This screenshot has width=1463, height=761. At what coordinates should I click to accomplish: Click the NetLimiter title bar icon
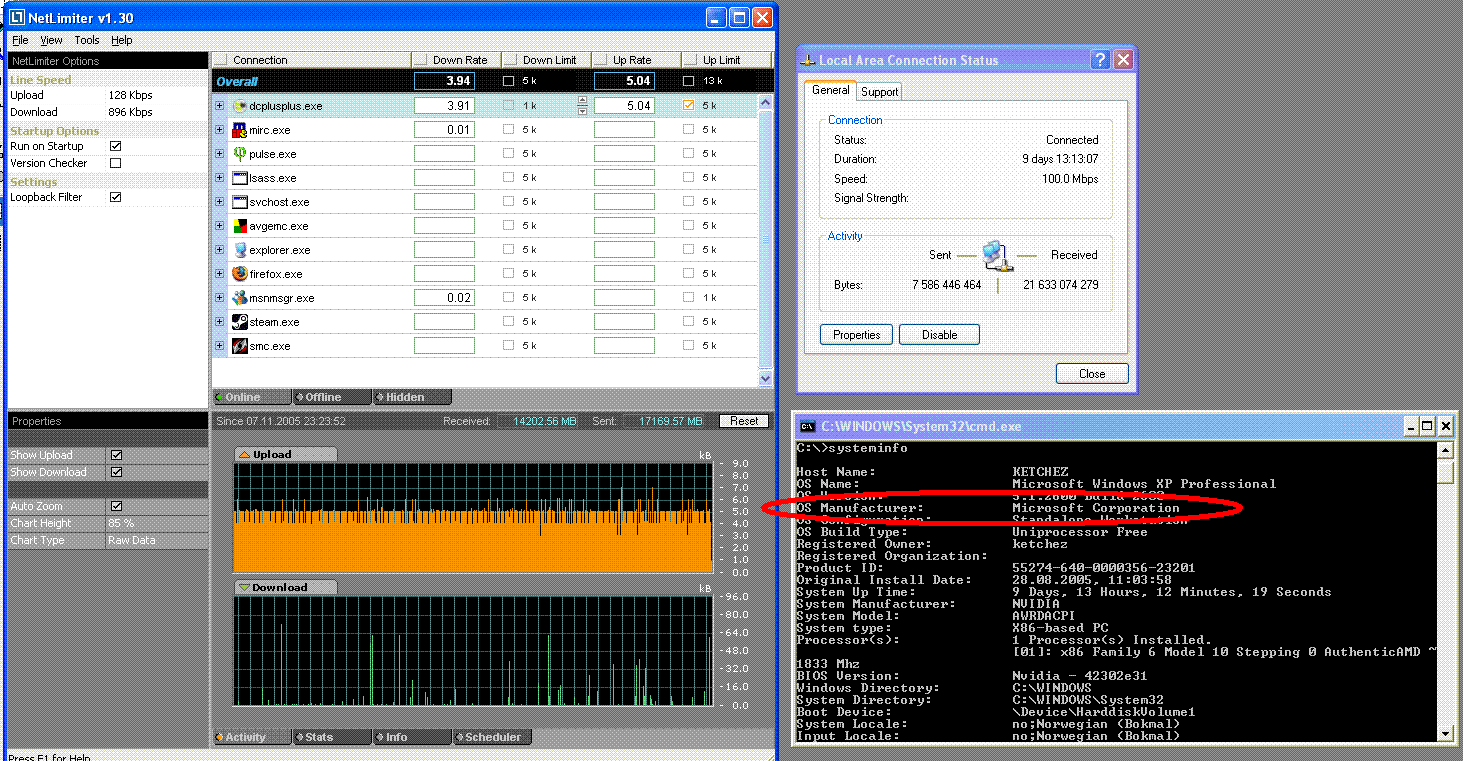pyautogui.click(x=17, y=18)
